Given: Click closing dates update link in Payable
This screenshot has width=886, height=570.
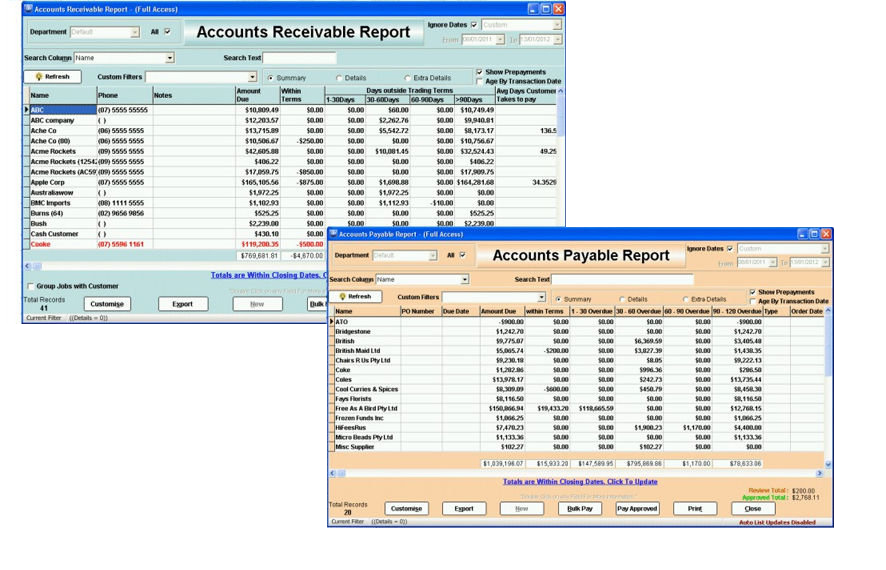Looking at the screenshot, I should (579, 481).
